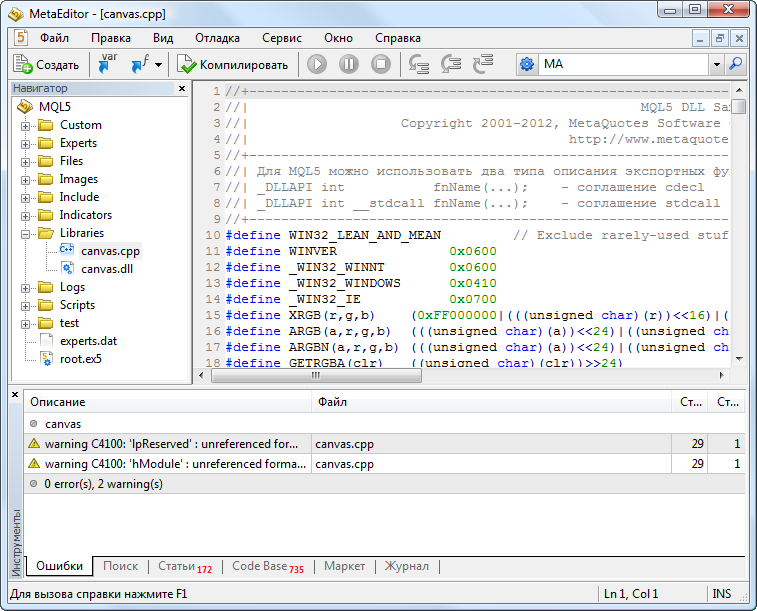
Task: Expand the Scripts folder
Action: click(26, 306)
